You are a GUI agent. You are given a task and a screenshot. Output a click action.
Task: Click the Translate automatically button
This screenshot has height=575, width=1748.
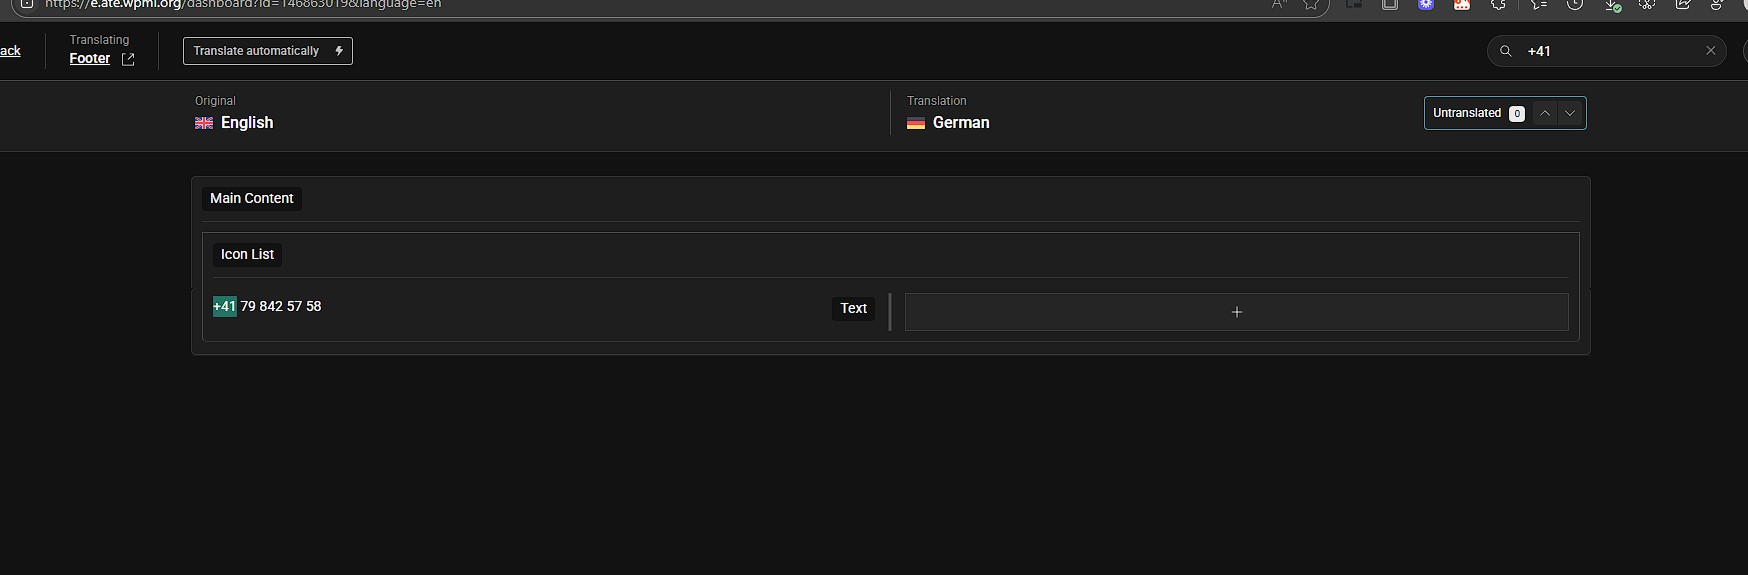[268, 51]
